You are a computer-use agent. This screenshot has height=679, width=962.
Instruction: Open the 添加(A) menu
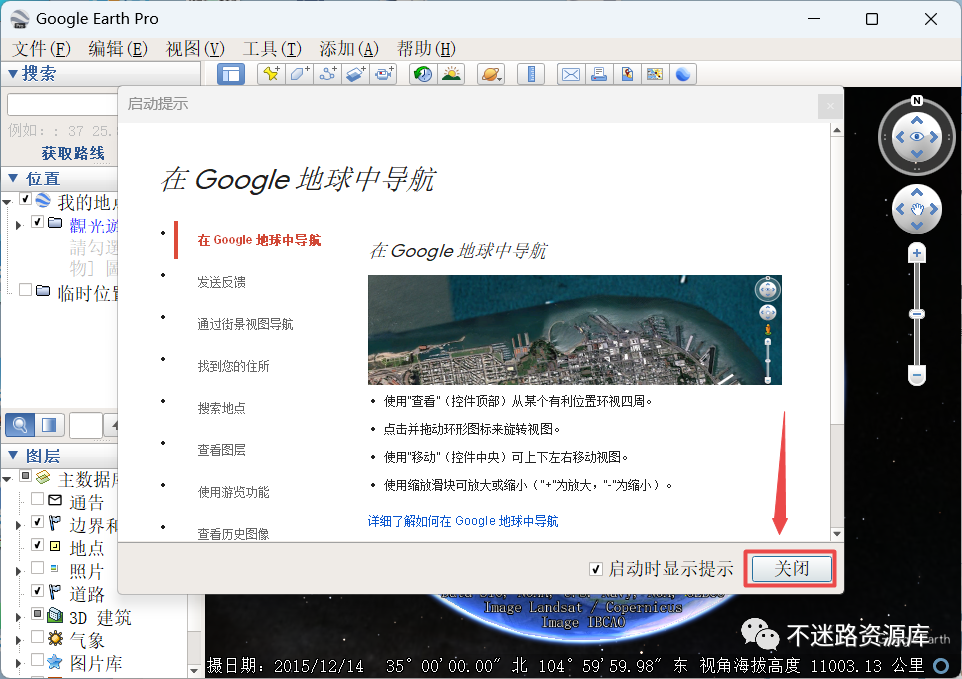[348, 48]
